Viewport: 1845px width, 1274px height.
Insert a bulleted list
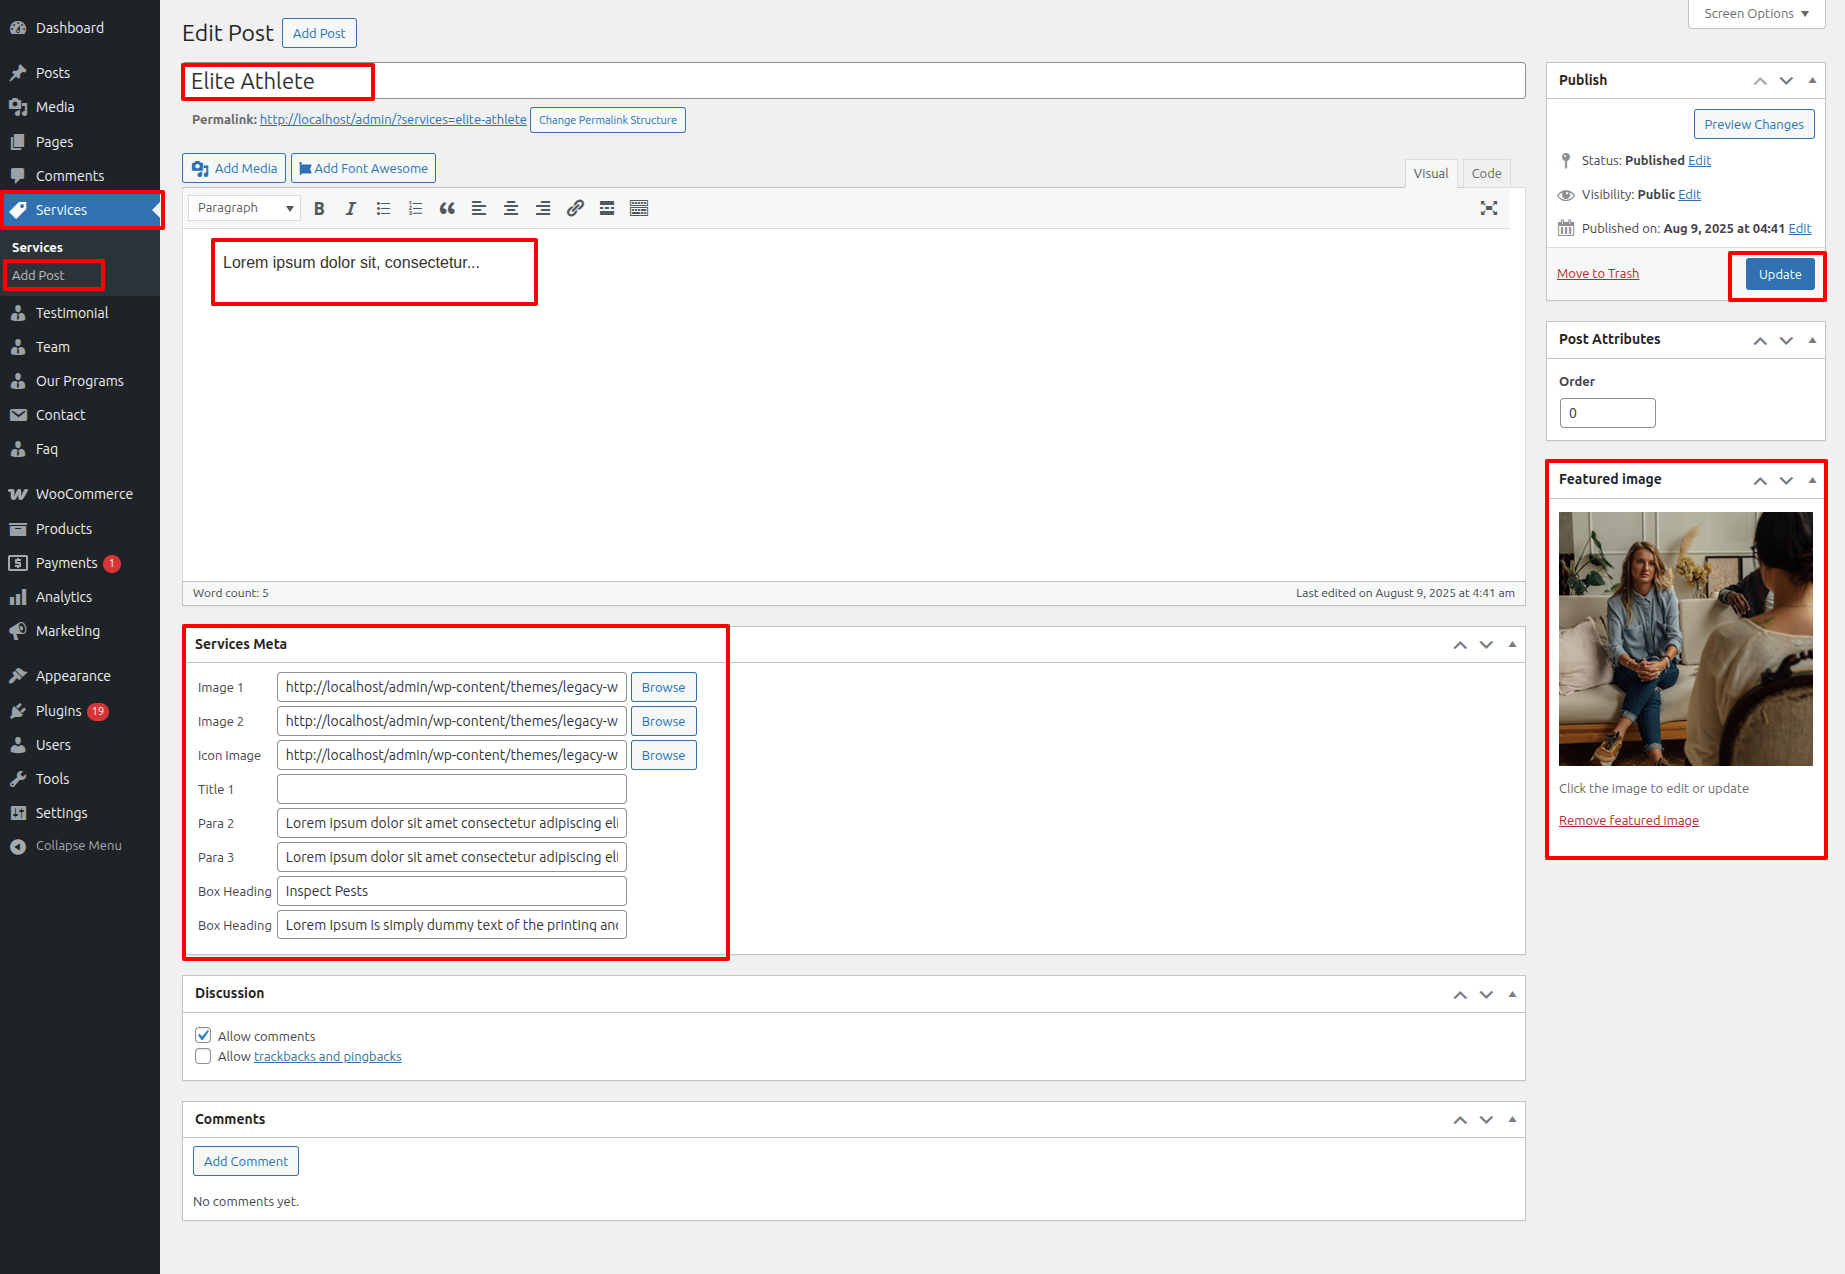click(383, 208)
